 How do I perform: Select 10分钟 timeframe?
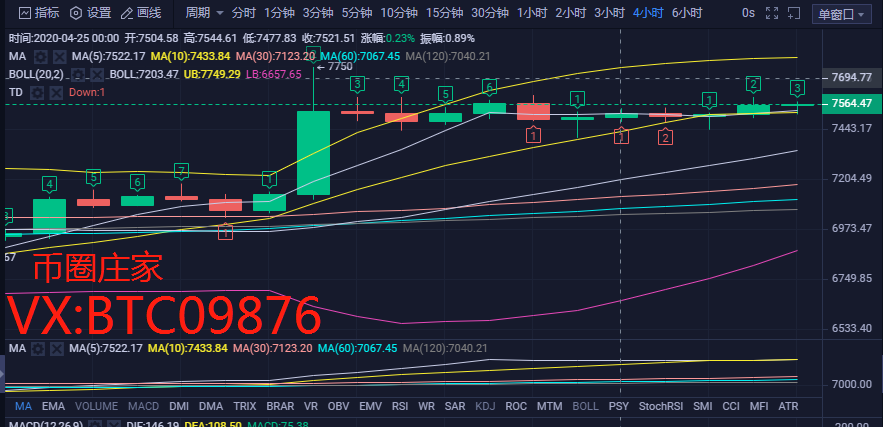[x=399, y=13]
